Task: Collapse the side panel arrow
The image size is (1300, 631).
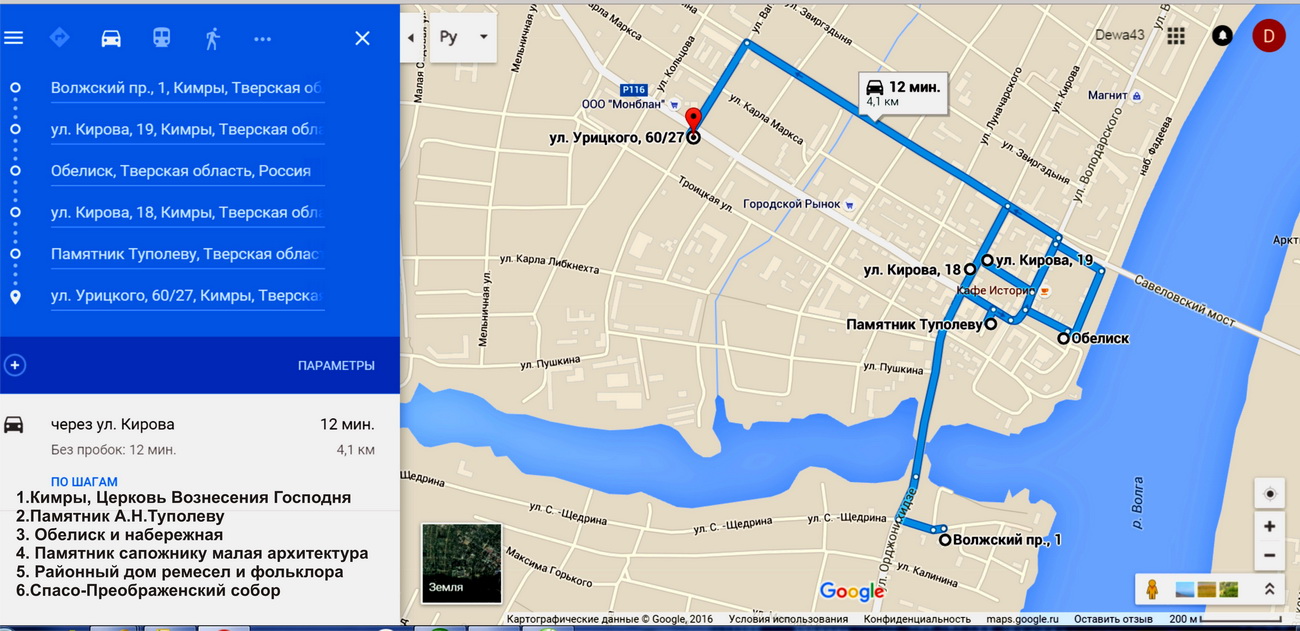Action: [x=410, y=38]
